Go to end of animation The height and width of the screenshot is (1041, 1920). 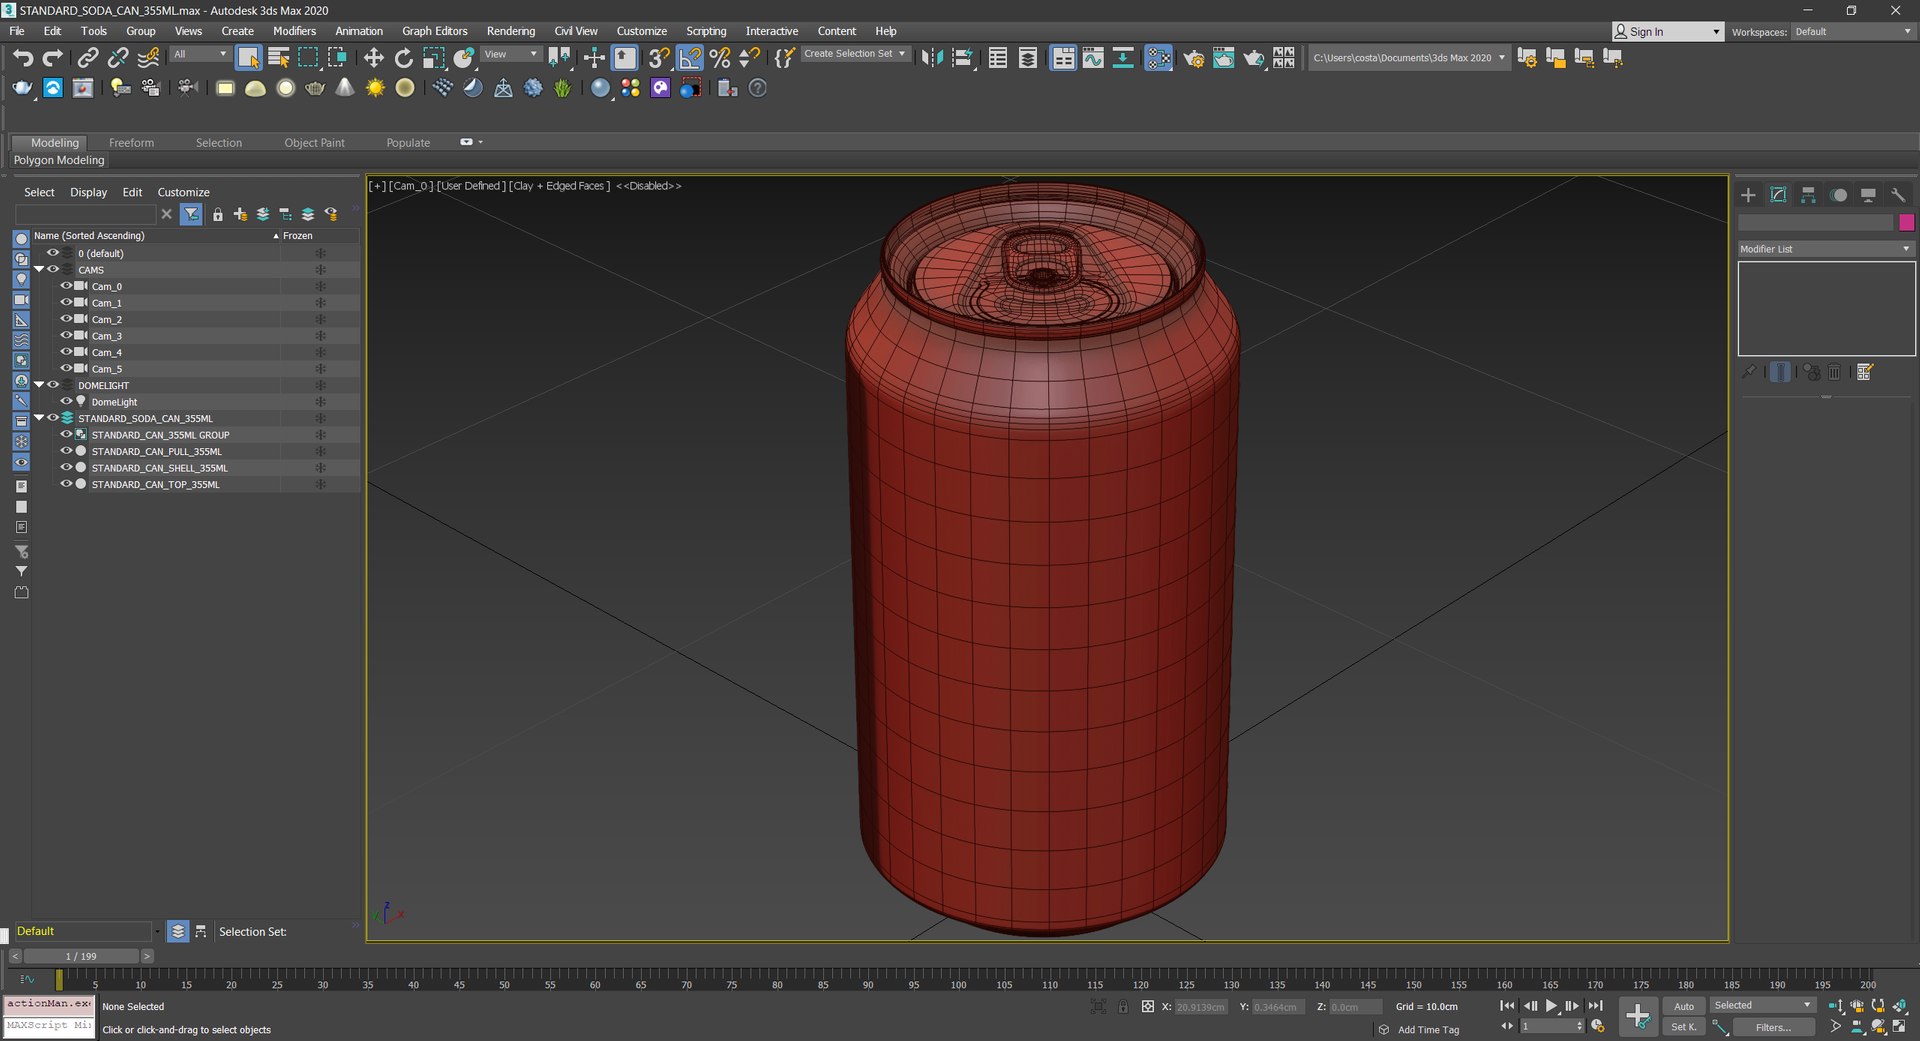point(1595,1006)
